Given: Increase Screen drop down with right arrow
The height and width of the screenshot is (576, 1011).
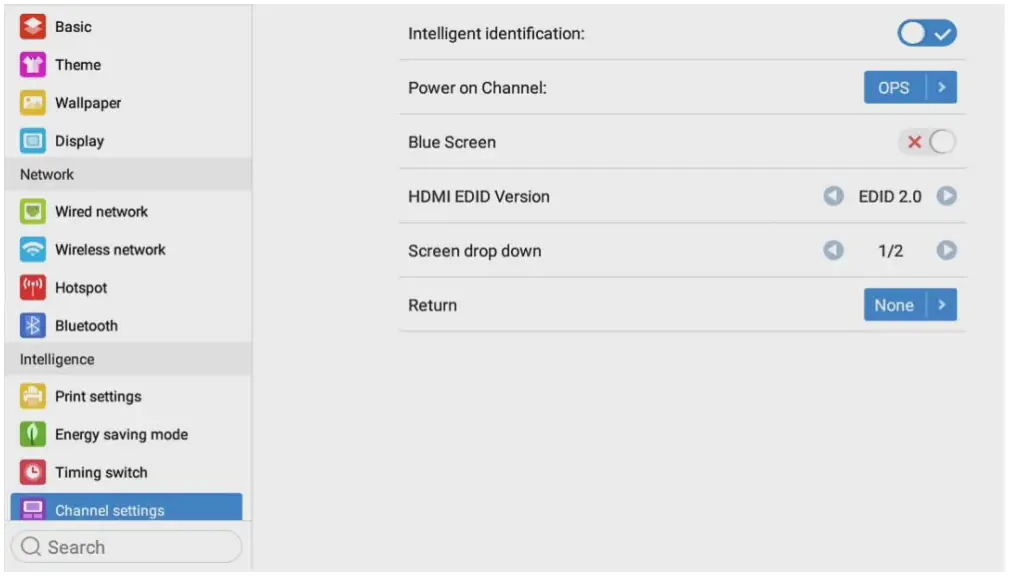Looking at the screenshot, I should click(x=946, y=251).
